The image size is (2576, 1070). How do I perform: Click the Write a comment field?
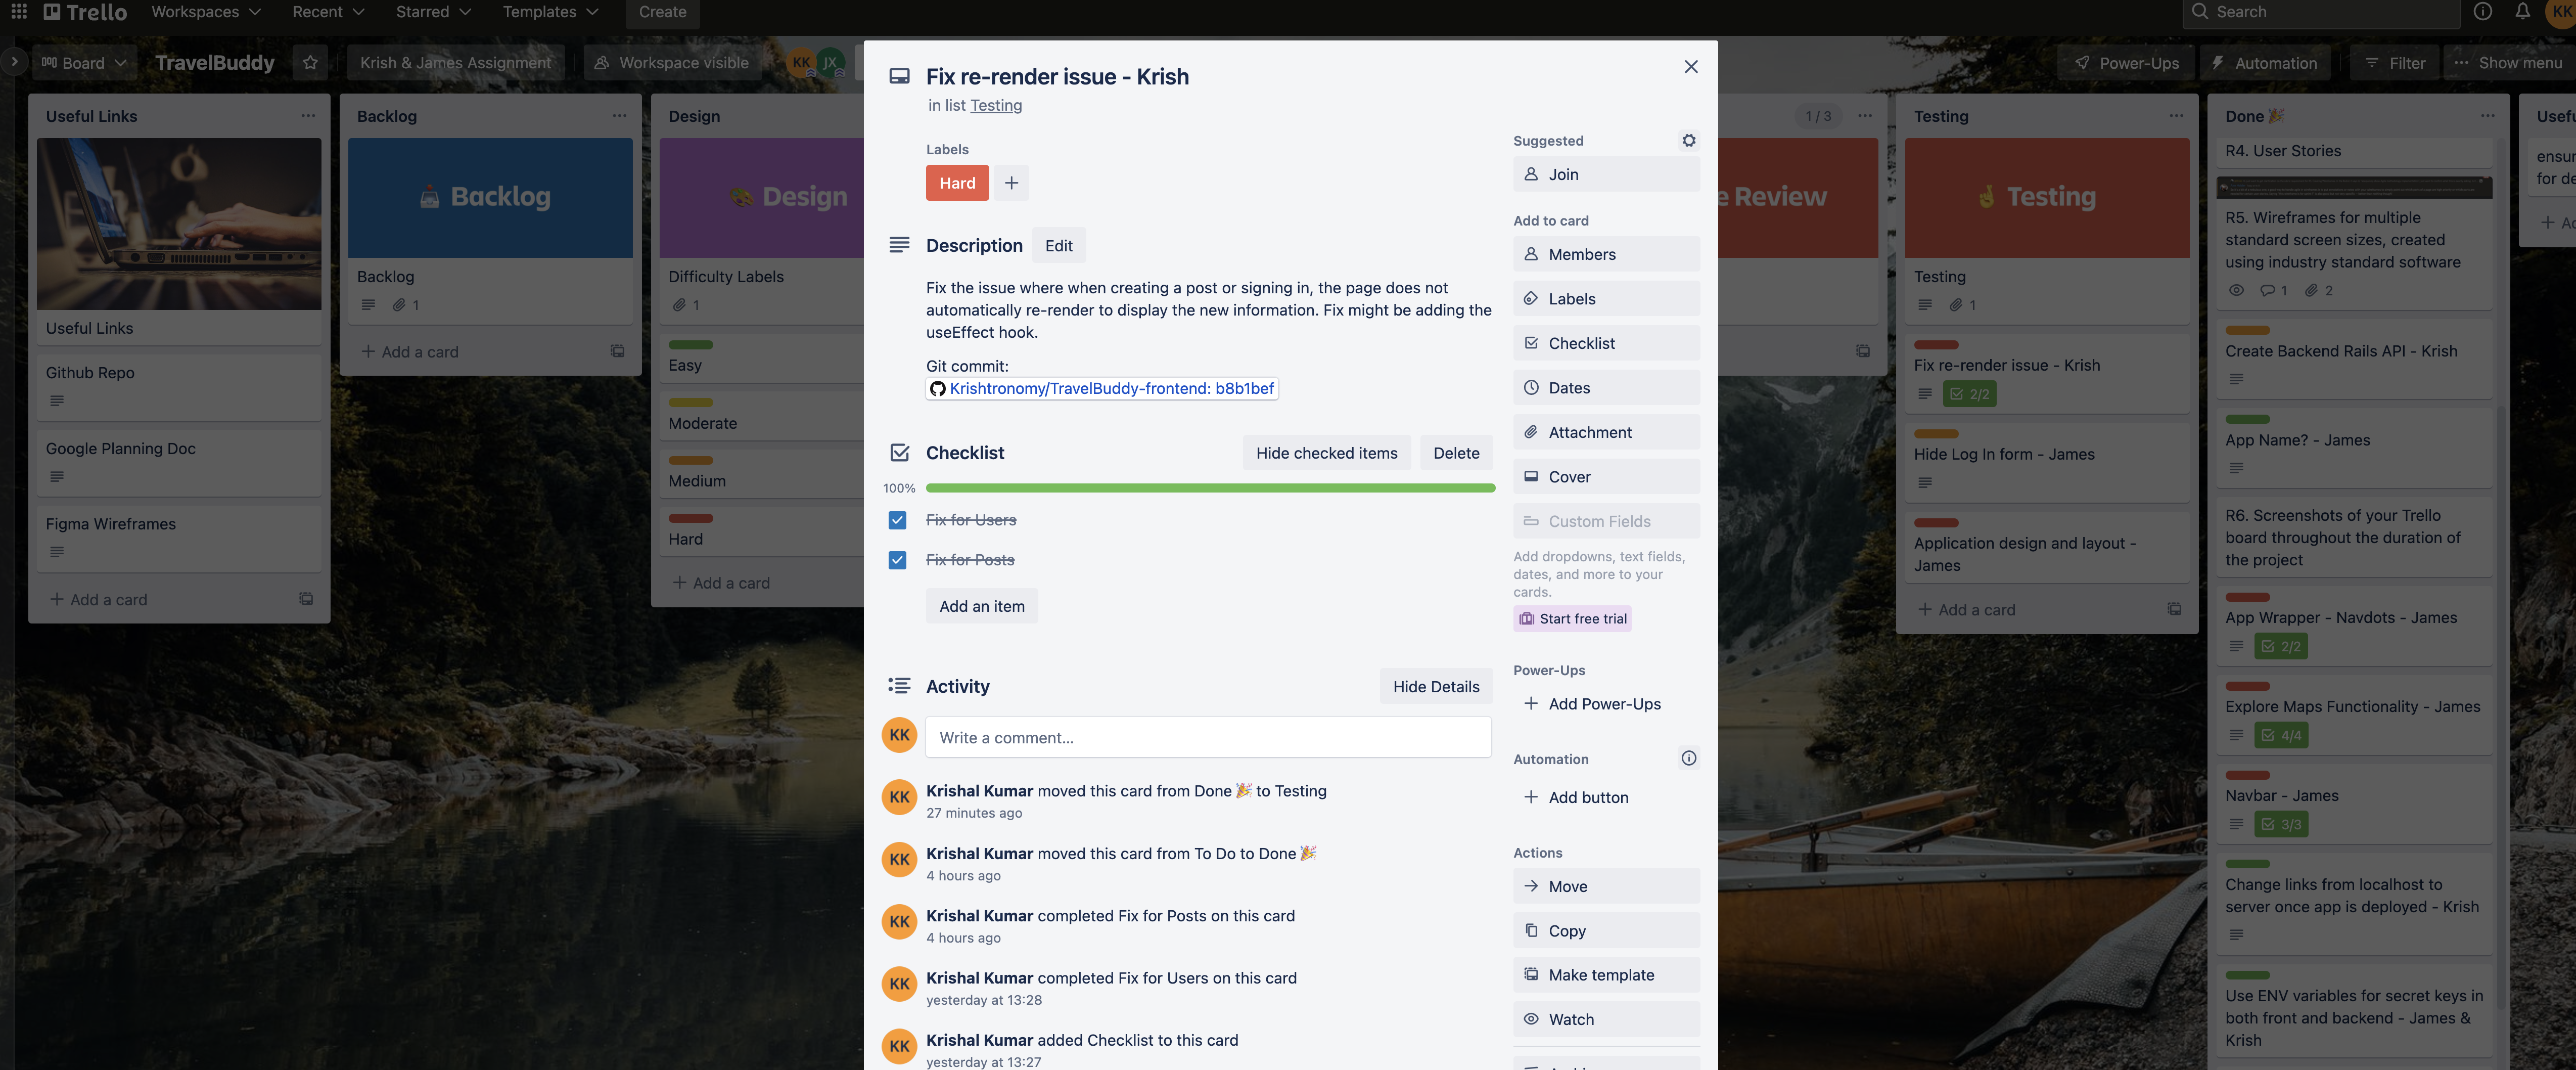click(1207, 738)
